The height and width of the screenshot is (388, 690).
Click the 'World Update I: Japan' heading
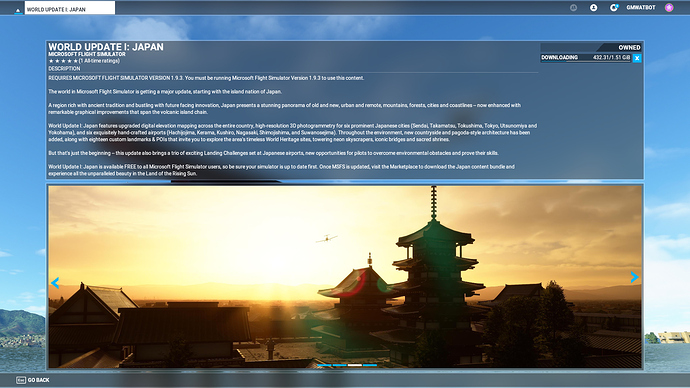106,47
